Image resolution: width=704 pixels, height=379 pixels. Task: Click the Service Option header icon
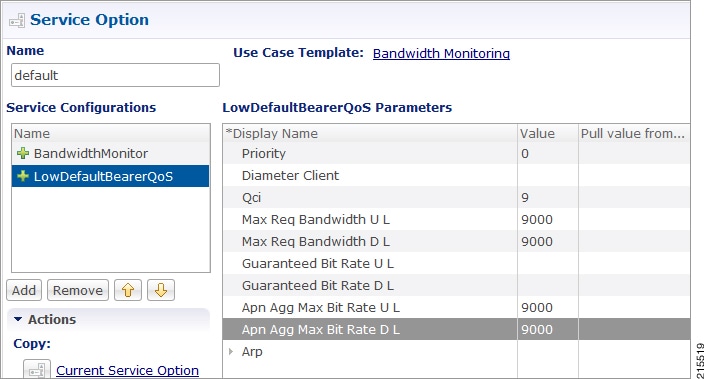tap(17, 21)
